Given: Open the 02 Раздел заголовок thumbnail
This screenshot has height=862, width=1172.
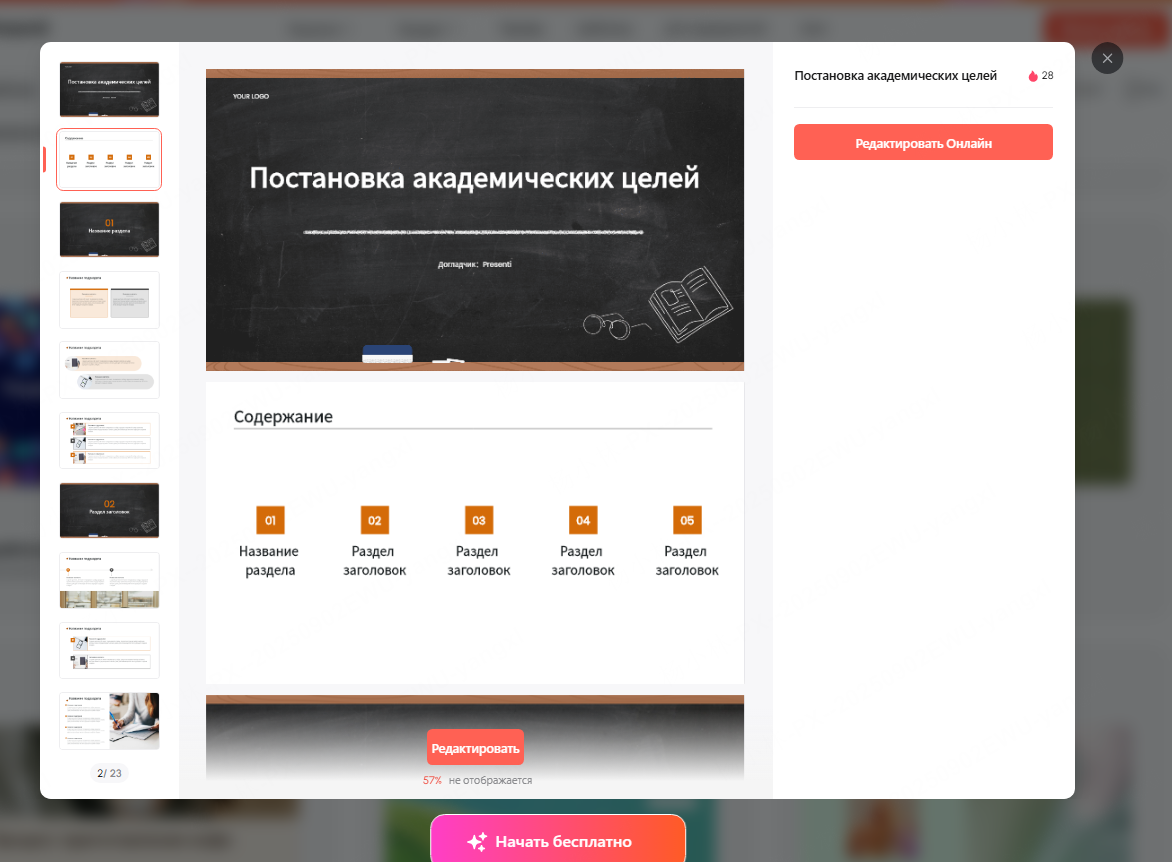Looking at the screenshot, I should [x=109, y=510].
